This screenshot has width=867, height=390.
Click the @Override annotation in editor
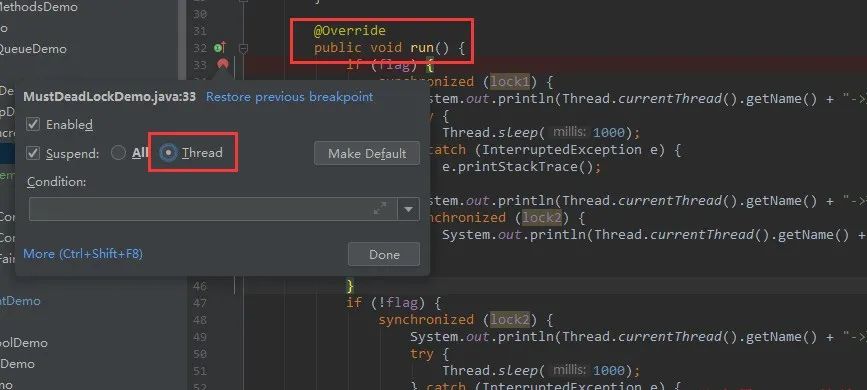(x=349, y=30)
